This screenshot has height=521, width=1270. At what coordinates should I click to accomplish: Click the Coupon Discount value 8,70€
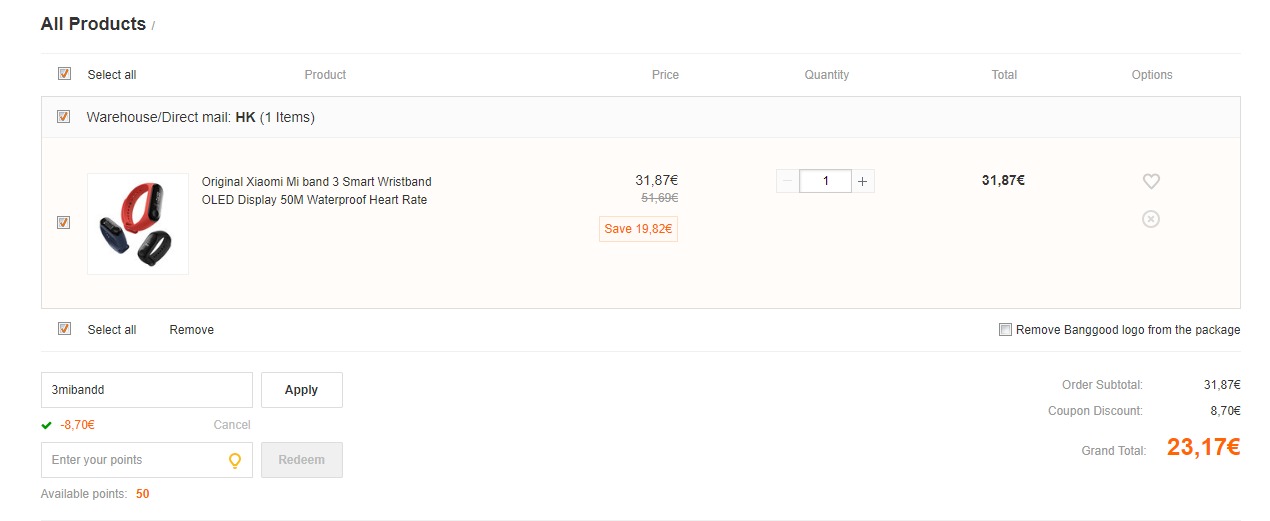tap(1225, 411)
